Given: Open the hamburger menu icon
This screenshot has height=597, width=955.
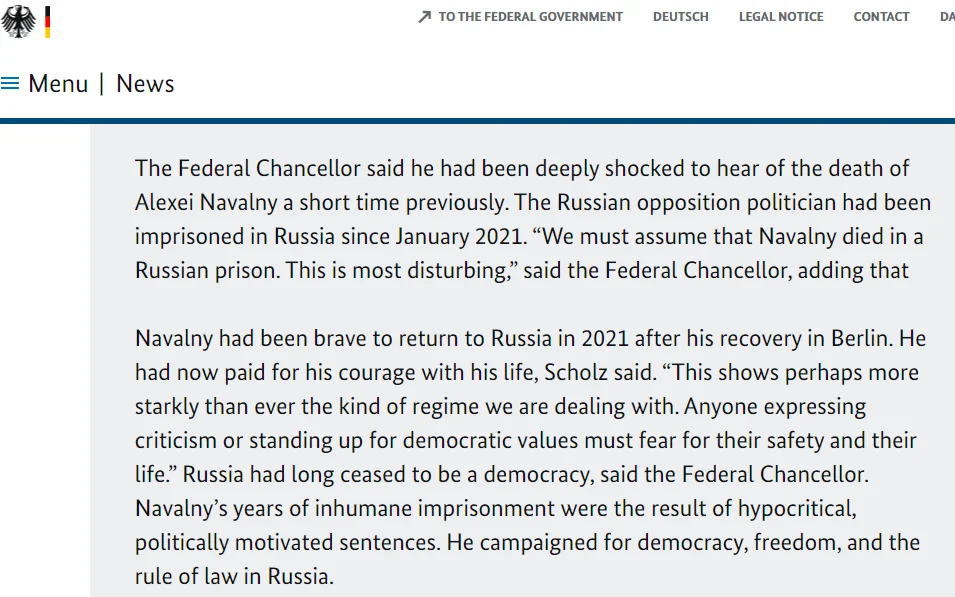Looking at the screenshot, I should [10, 83].
